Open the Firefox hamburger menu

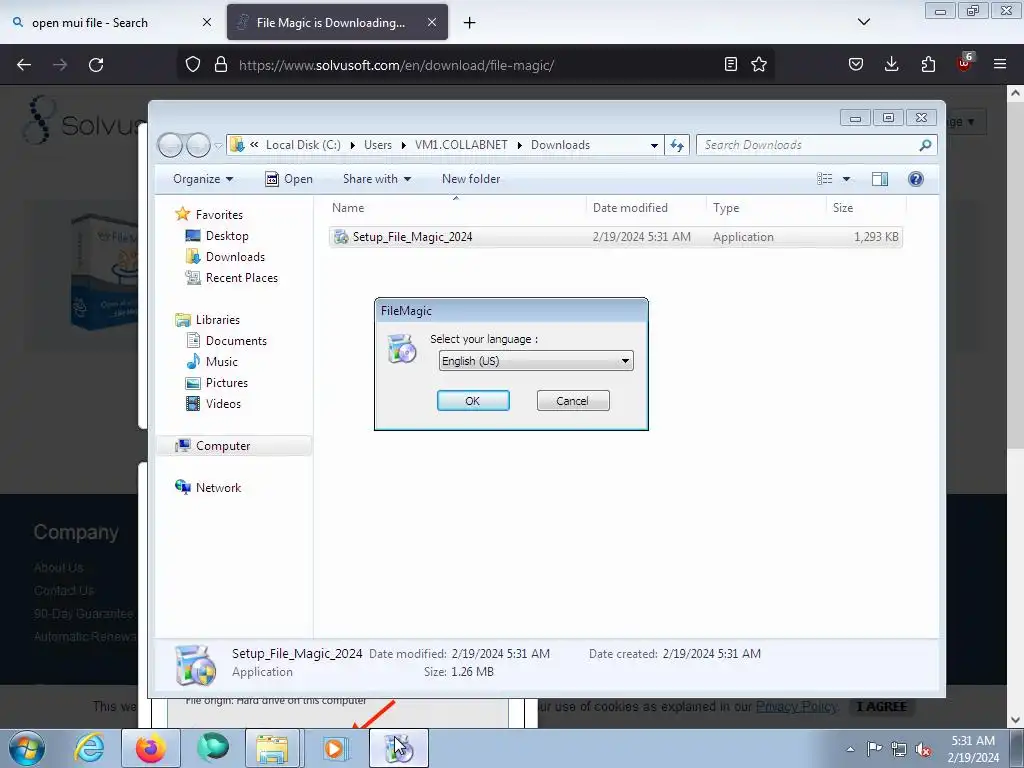coord(999,64)
